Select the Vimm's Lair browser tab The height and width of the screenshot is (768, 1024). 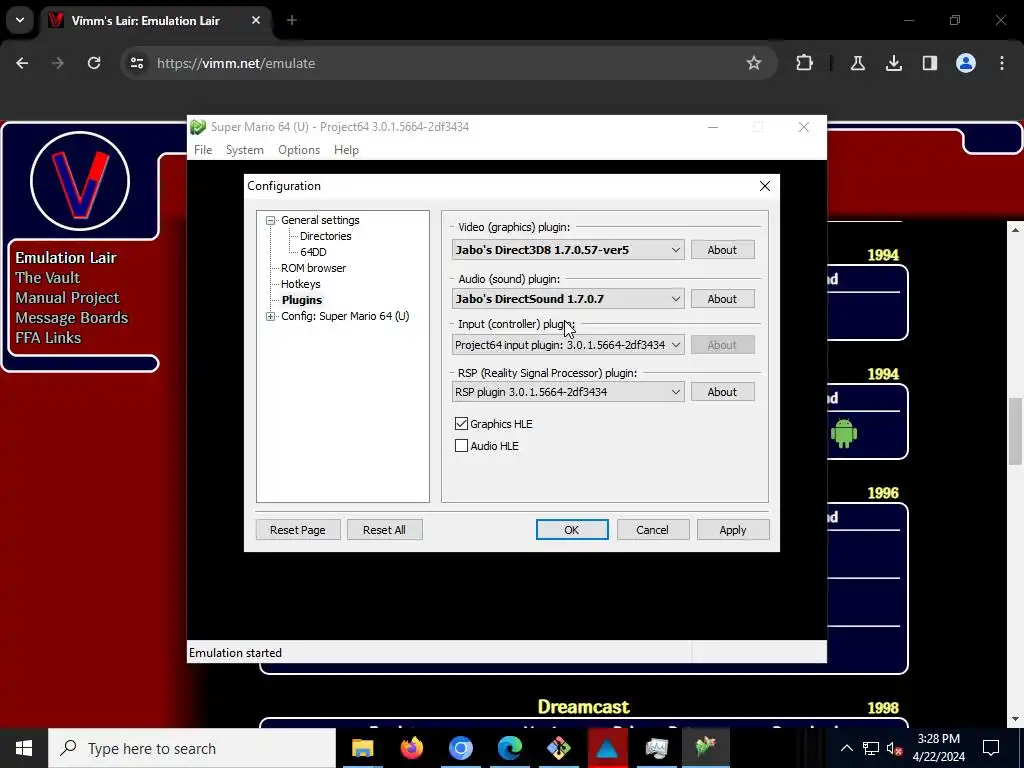point(155,20)
